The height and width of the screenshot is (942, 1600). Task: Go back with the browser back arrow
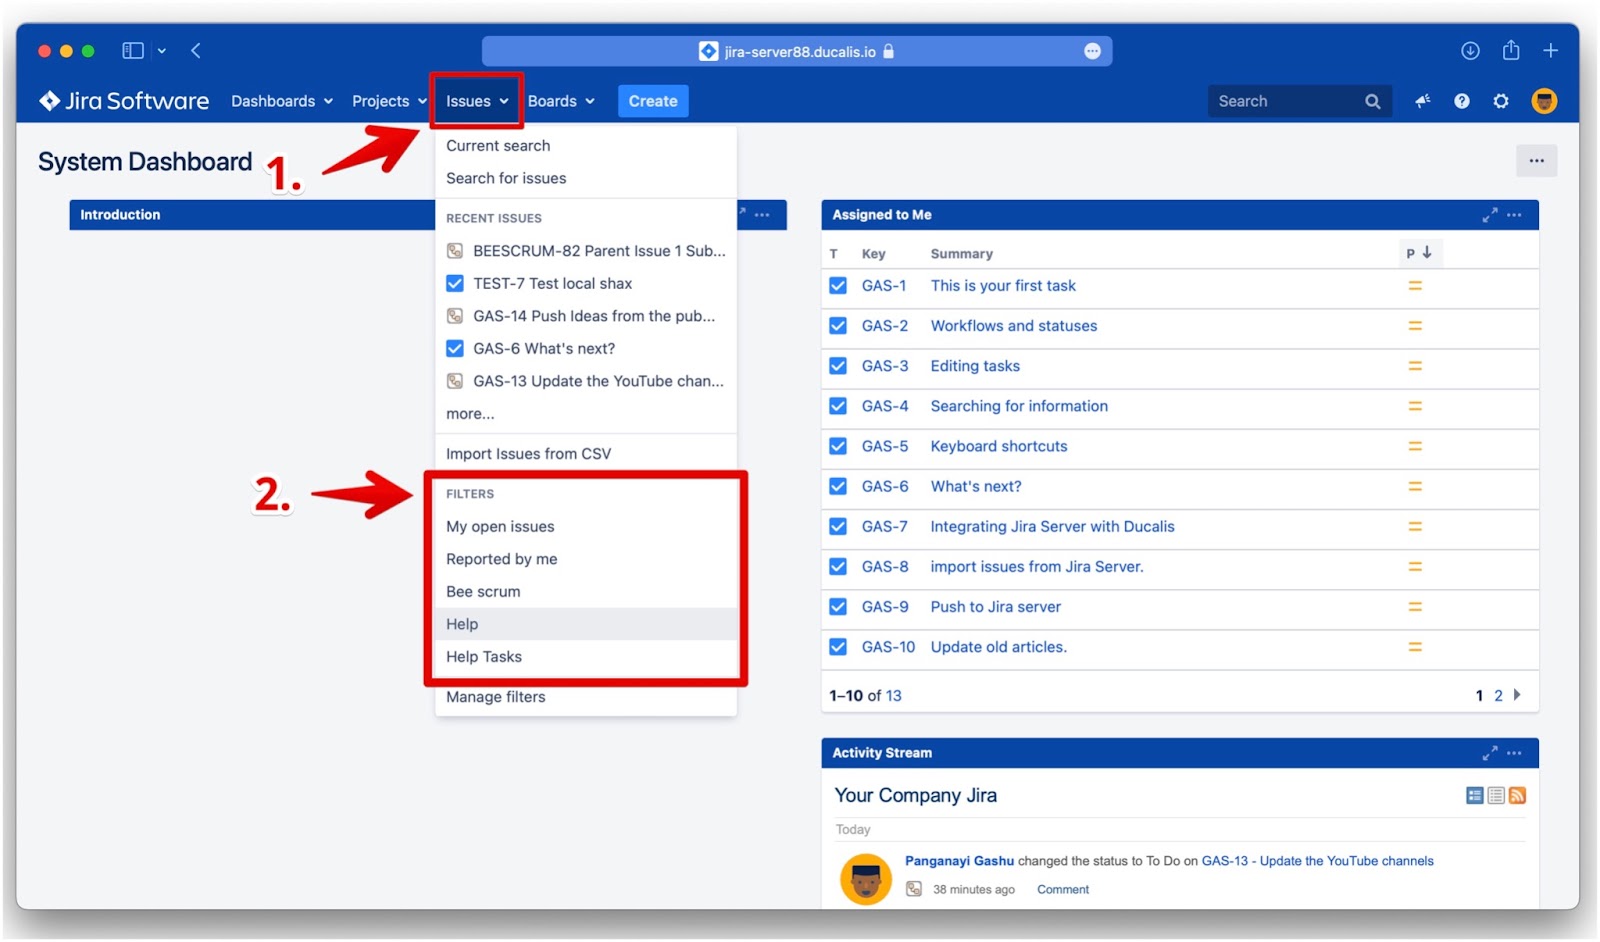[196, 50]
